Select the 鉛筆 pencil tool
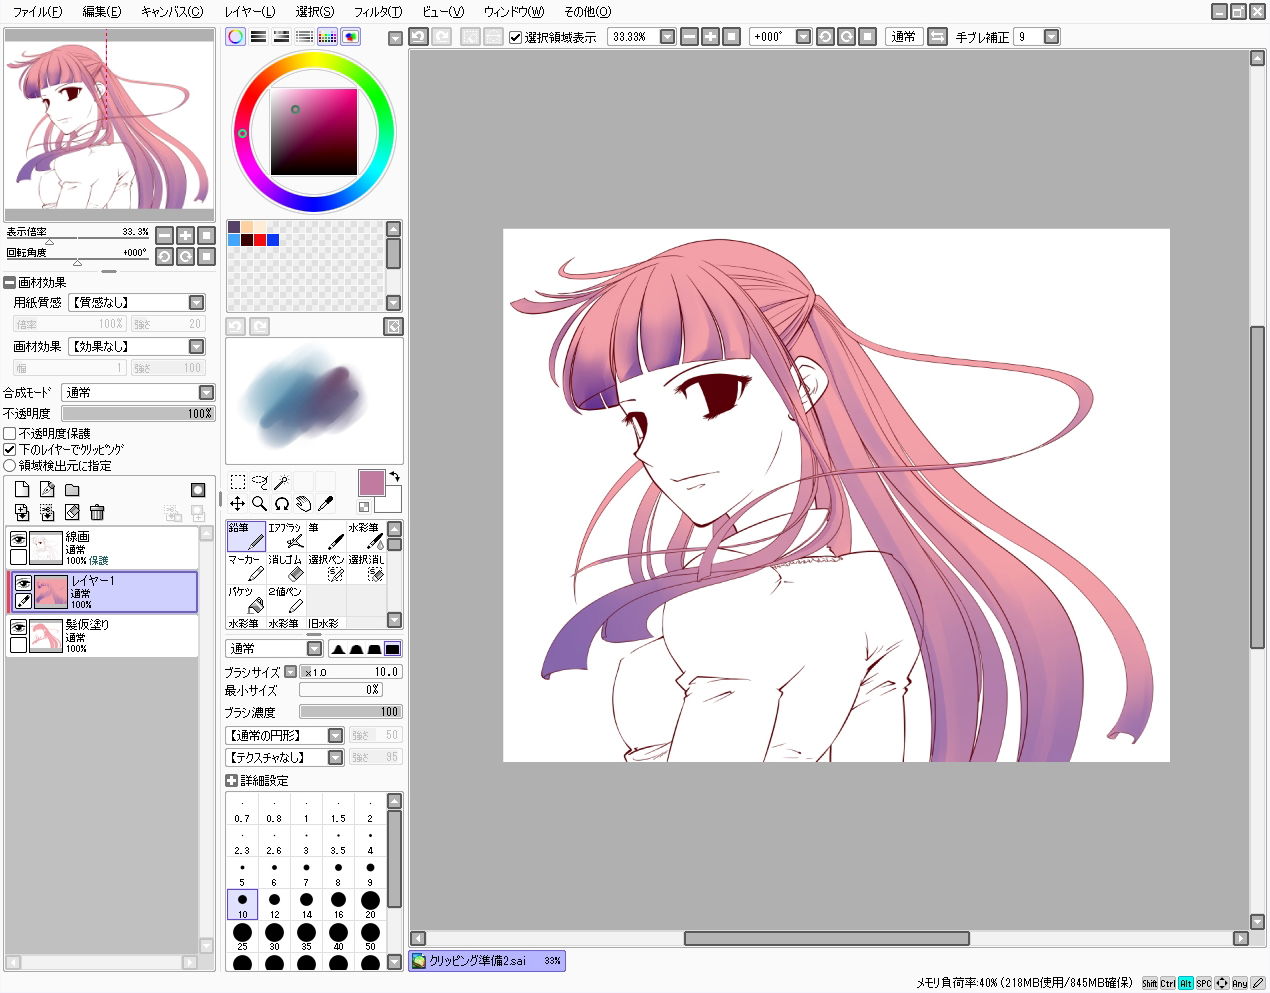Viewport: 1270px width, 993px height. (x=246, y=536)
